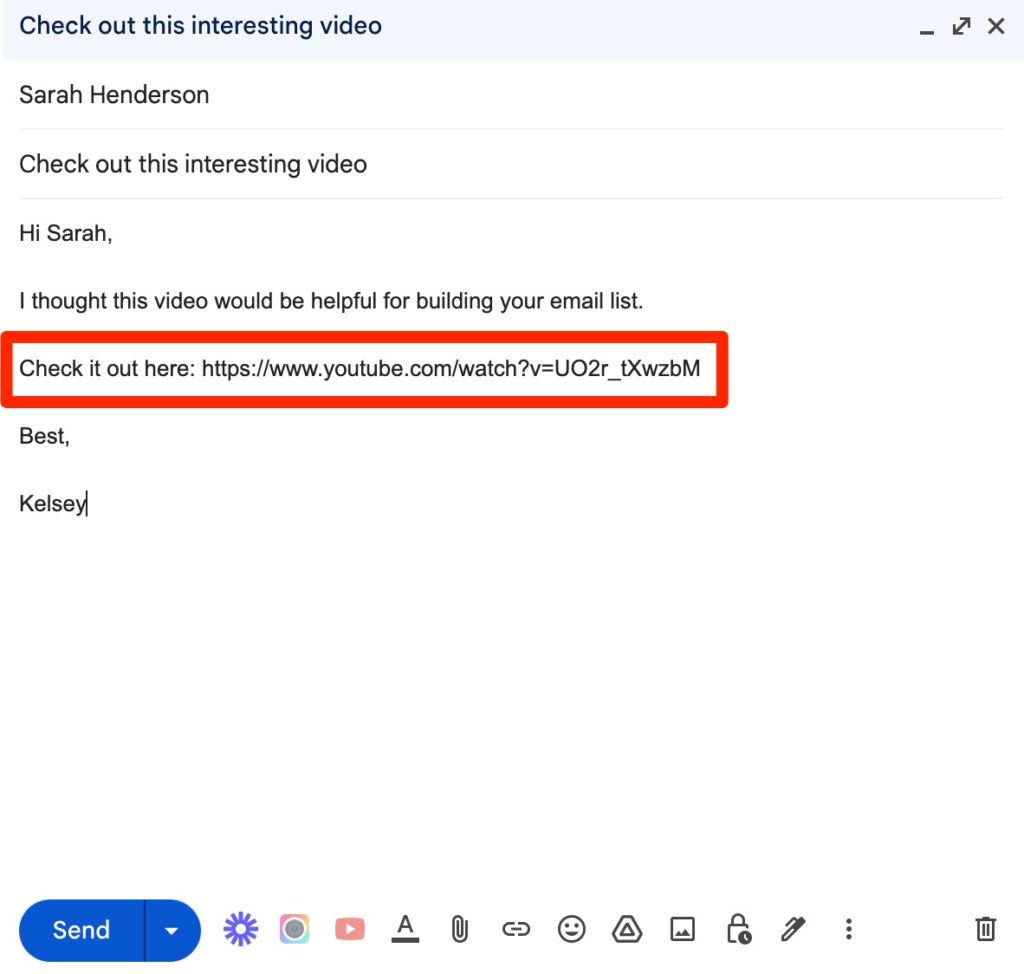Enable confidential mode
Image resolution: width=1024 pixels, height=974 pixels.
(x=738, y=929)
